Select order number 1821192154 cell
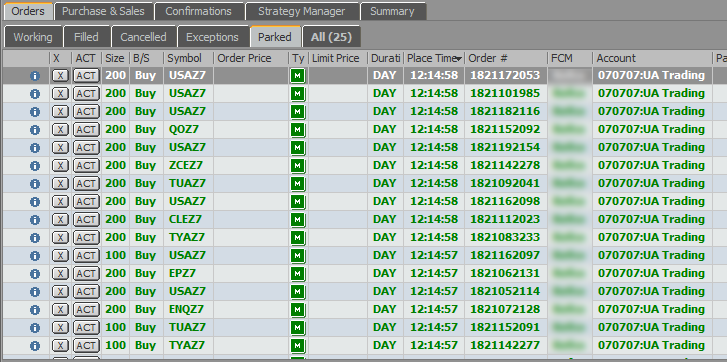 click(x=505, y=147)
